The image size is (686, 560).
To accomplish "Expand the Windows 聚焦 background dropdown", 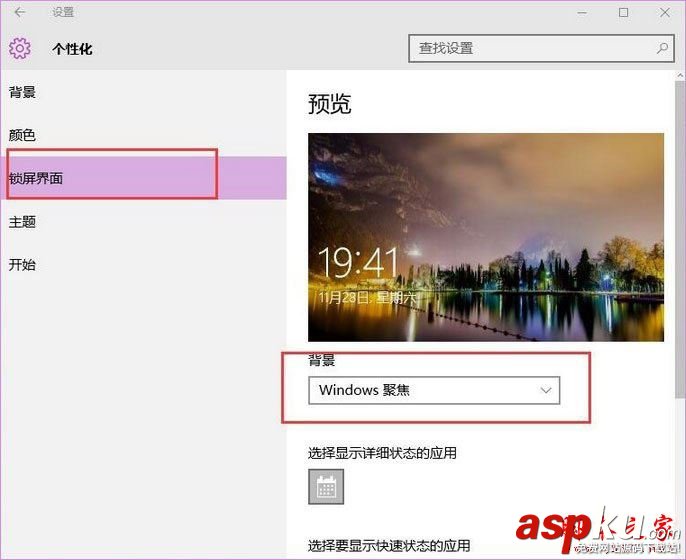I will pos(434,390).
